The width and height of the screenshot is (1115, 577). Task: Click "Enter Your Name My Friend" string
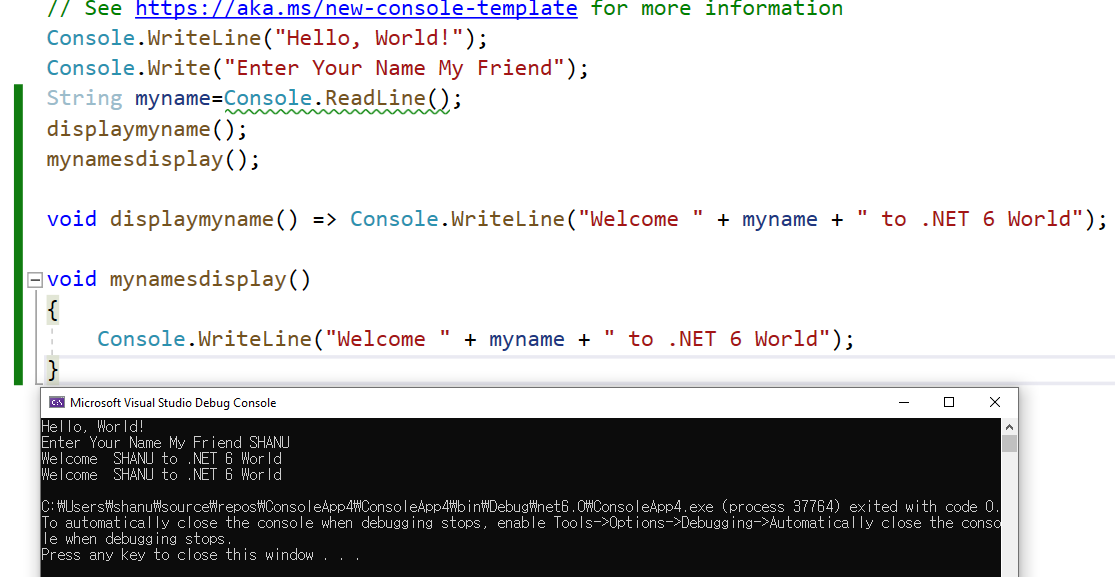(395, 68)
